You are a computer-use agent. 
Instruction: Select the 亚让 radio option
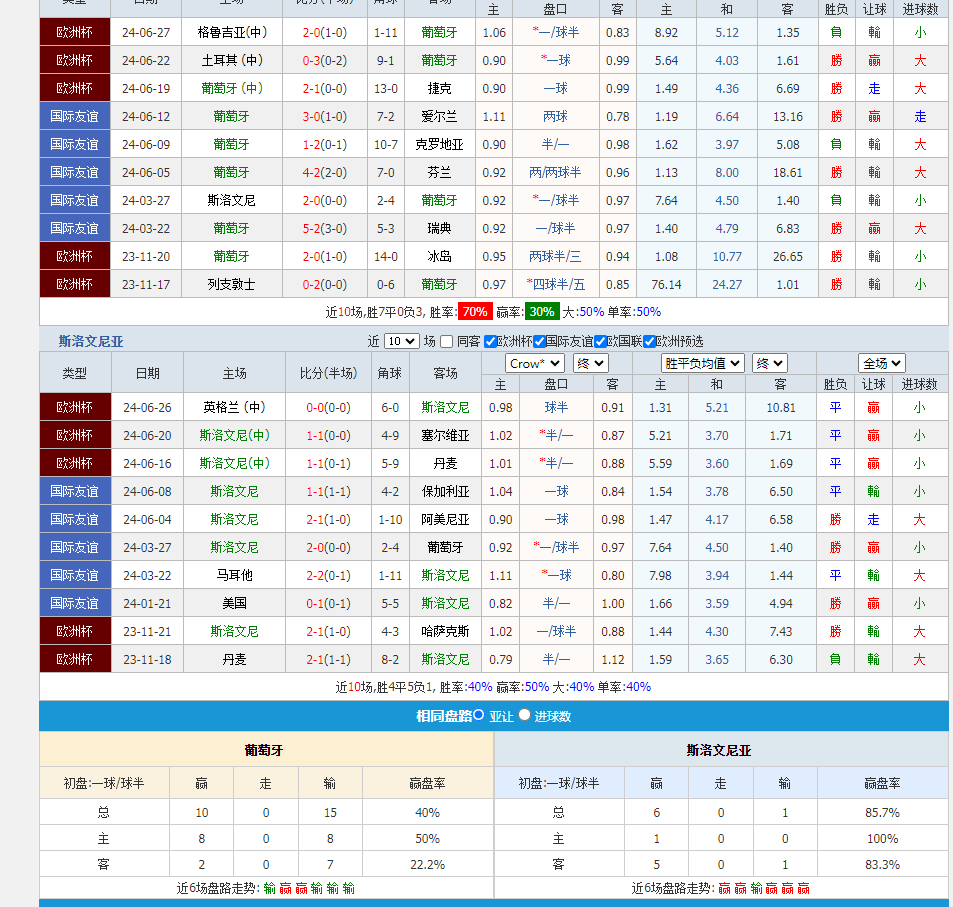477,716
